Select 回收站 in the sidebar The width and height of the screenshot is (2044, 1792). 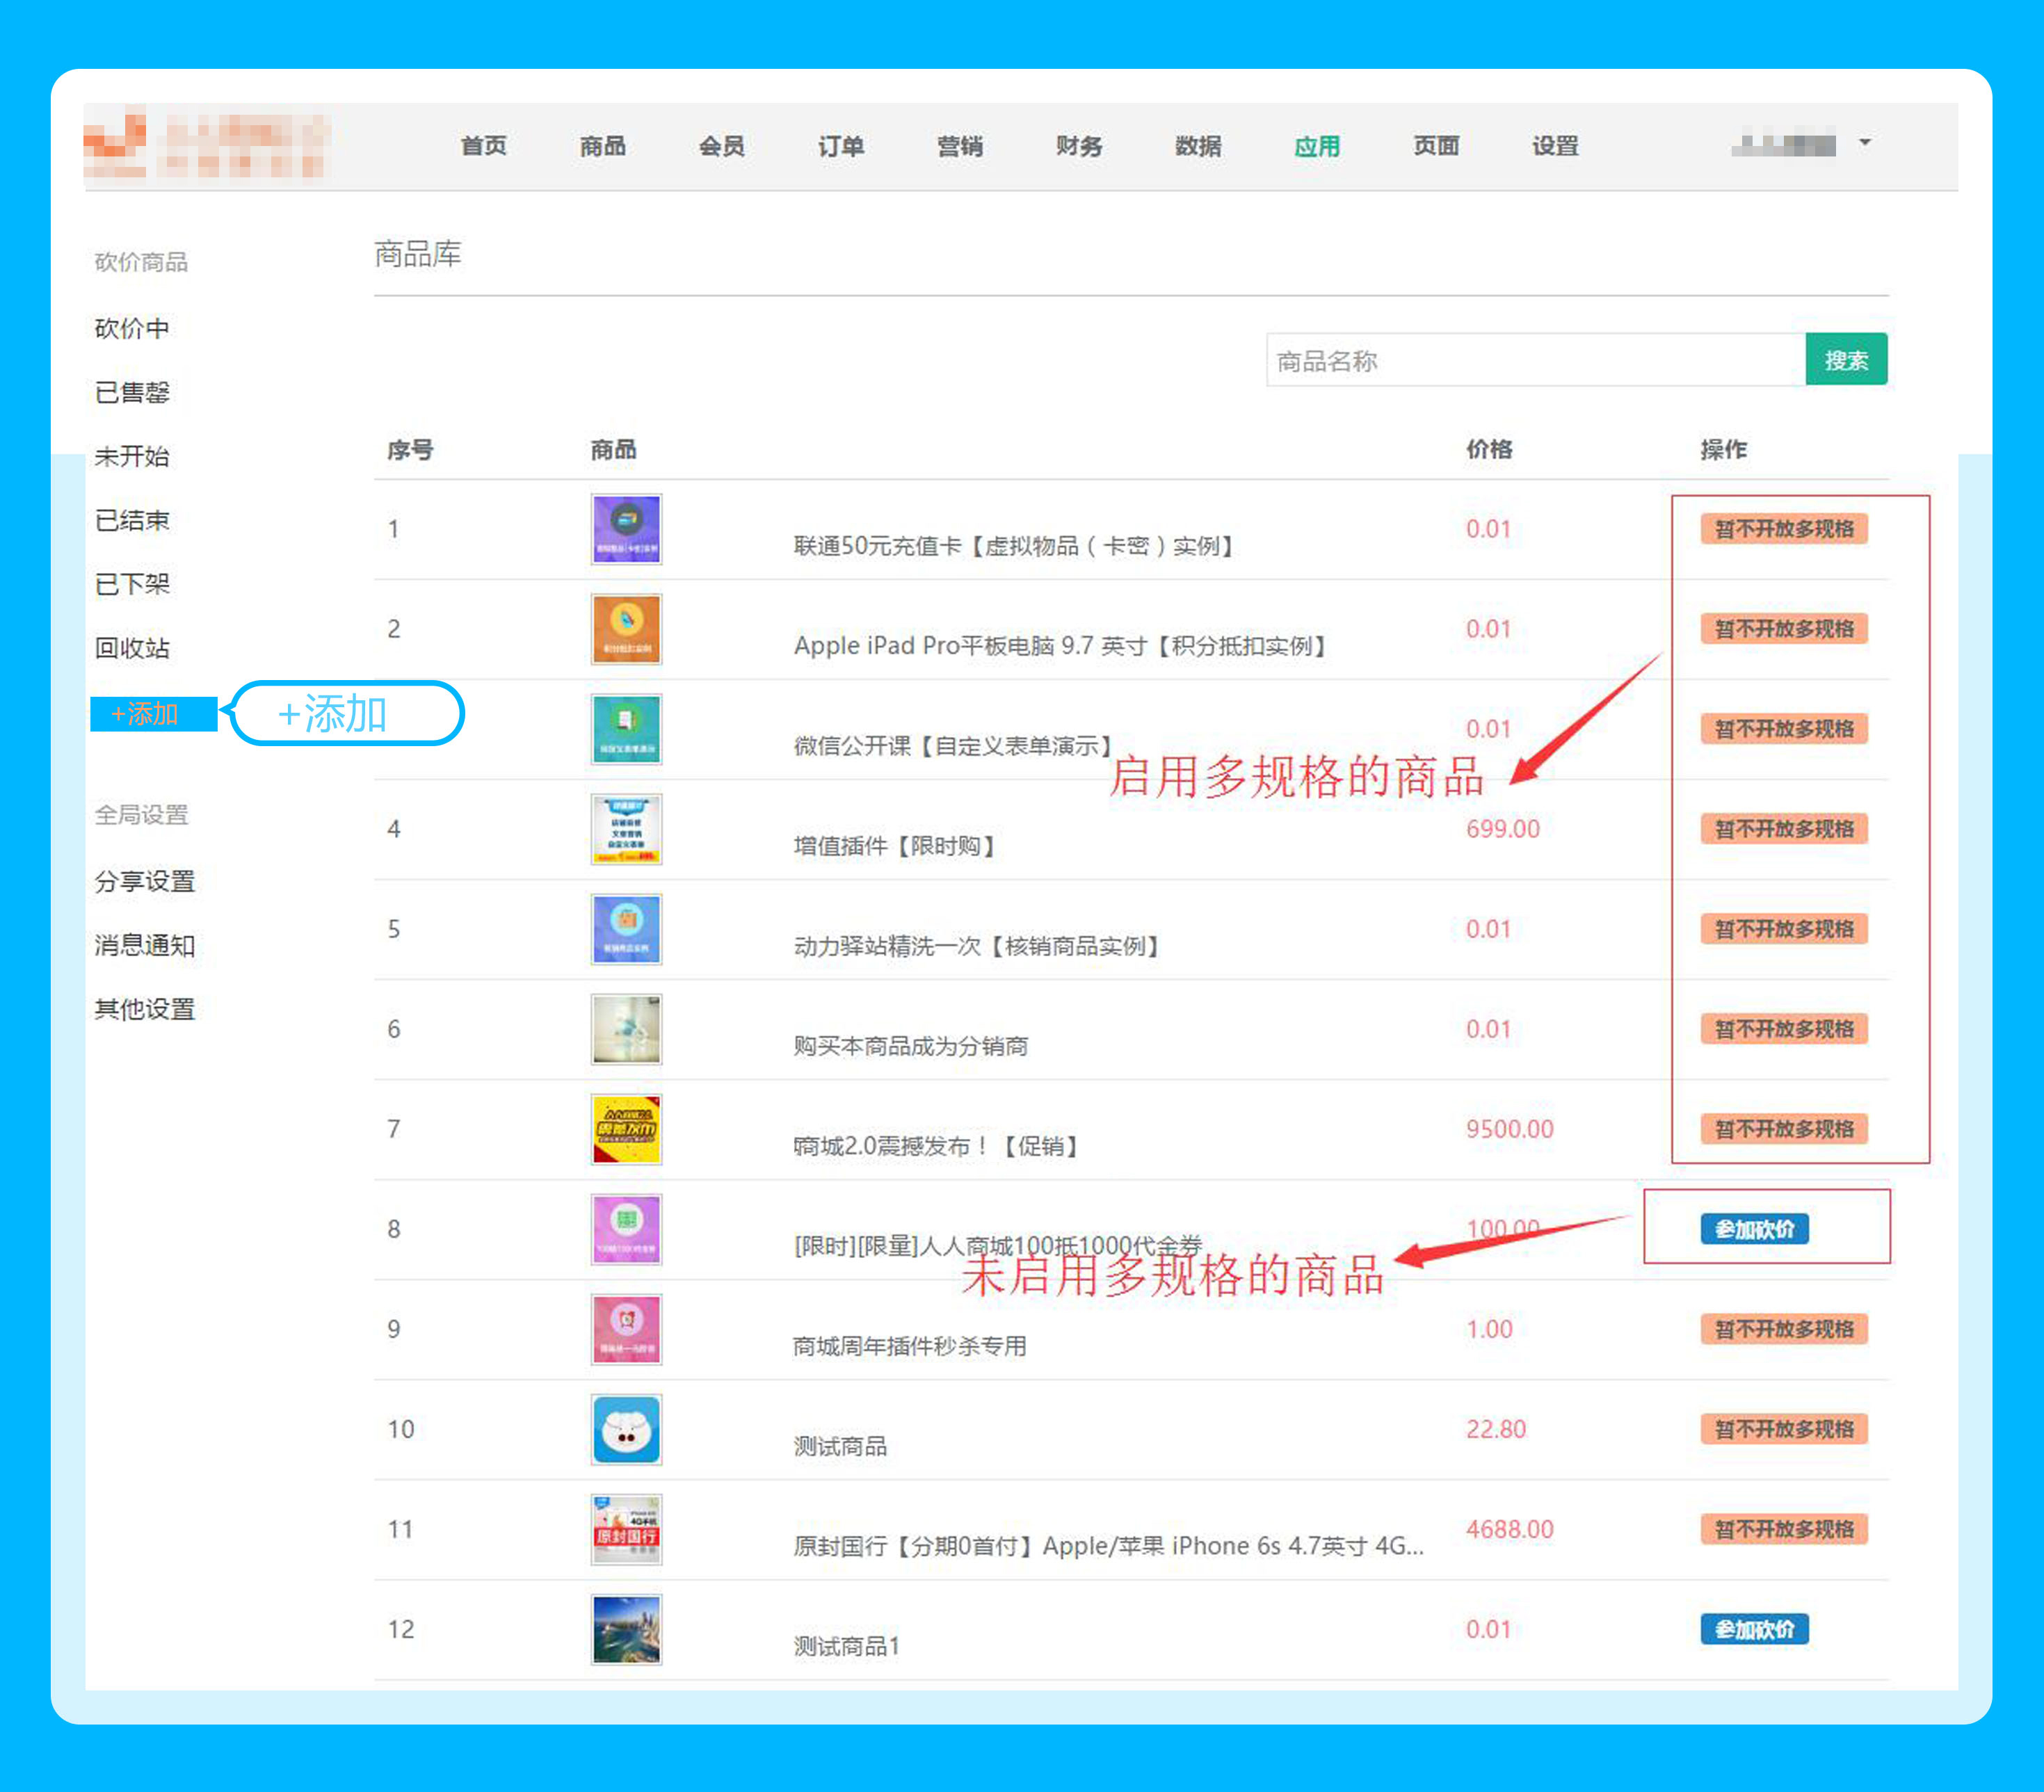(x=132, y=648)
